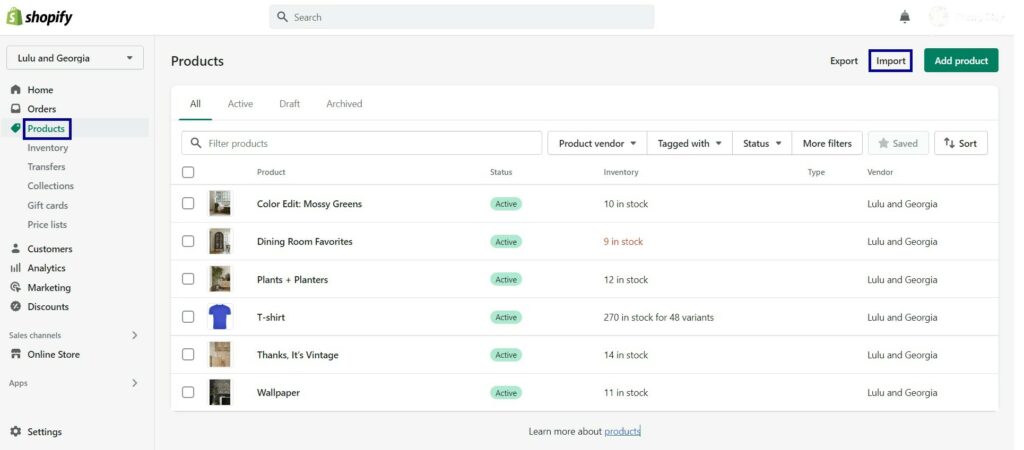Screen dimensions: 1024x450
Task: Open the Dining Room Favorites thumbnail
Action: coord(220,242)
